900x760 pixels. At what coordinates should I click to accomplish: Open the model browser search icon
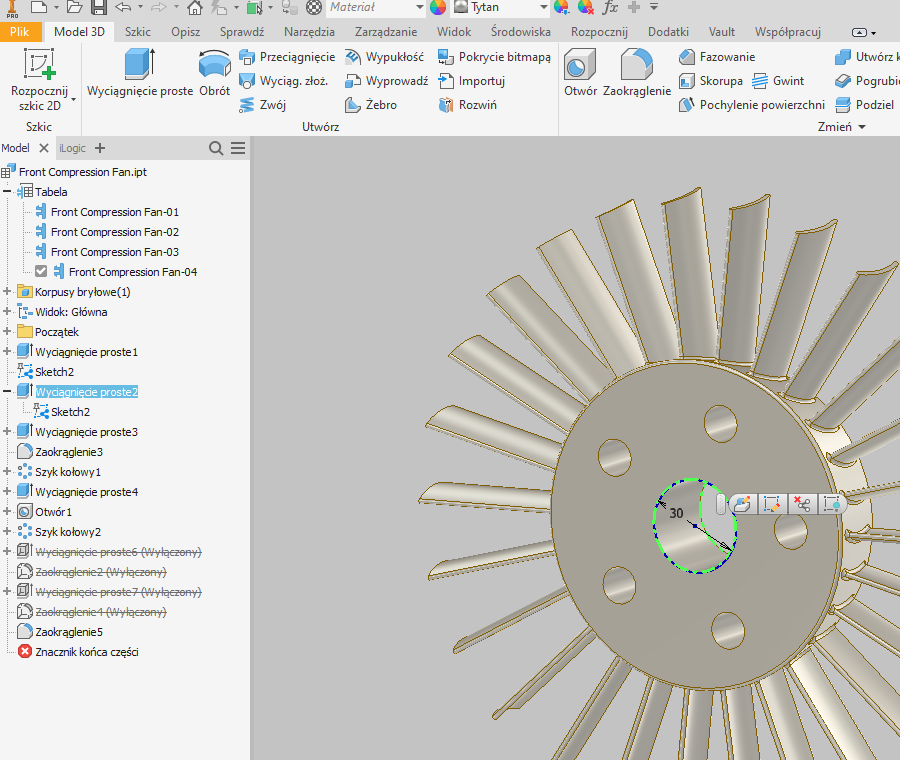coord(216,148)
